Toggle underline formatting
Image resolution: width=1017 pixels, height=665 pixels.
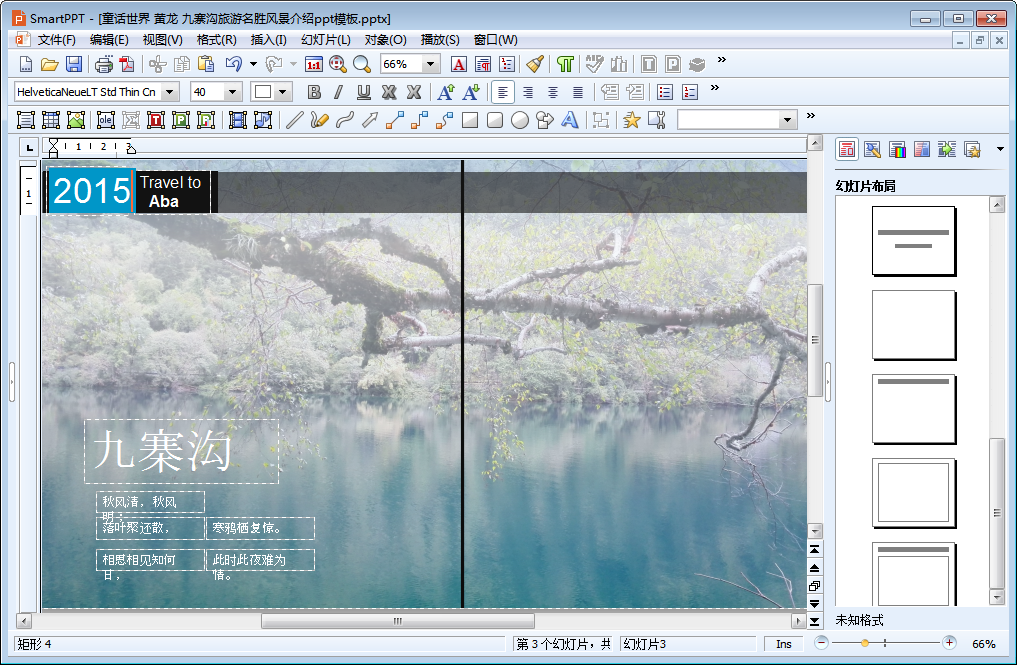tap(364, 92)
